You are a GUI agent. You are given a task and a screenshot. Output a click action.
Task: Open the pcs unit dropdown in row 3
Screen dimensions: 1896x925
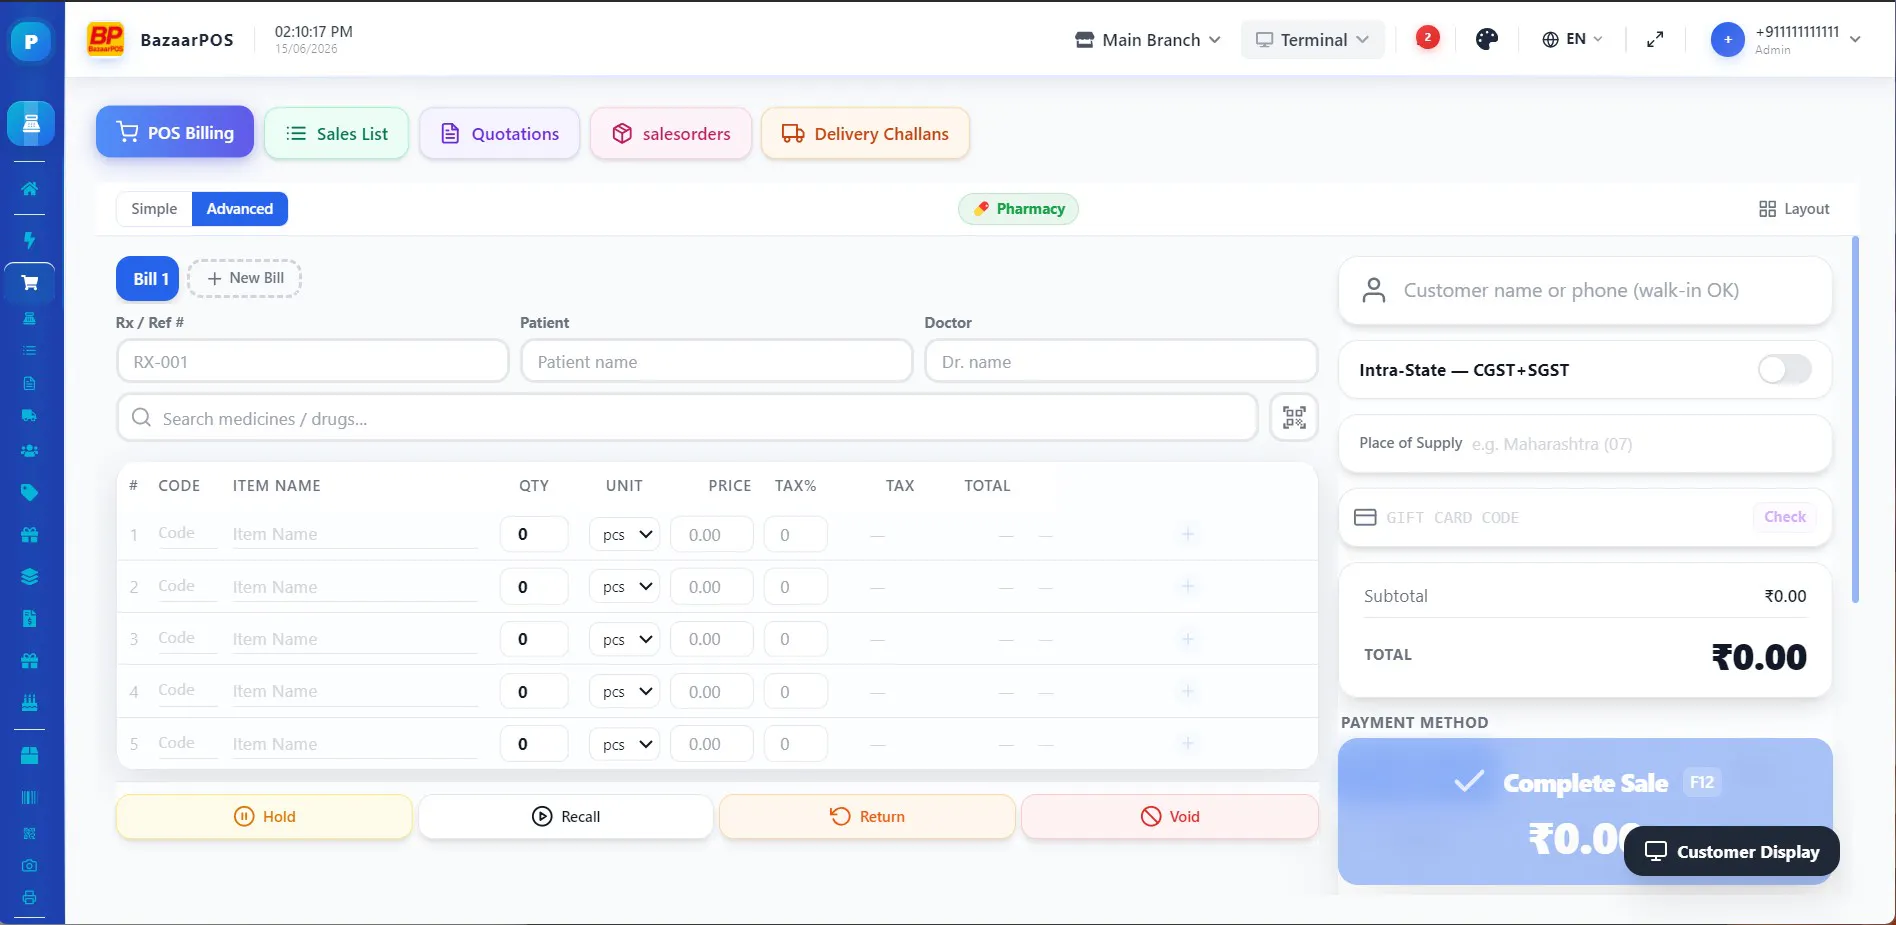pos(625,639)
